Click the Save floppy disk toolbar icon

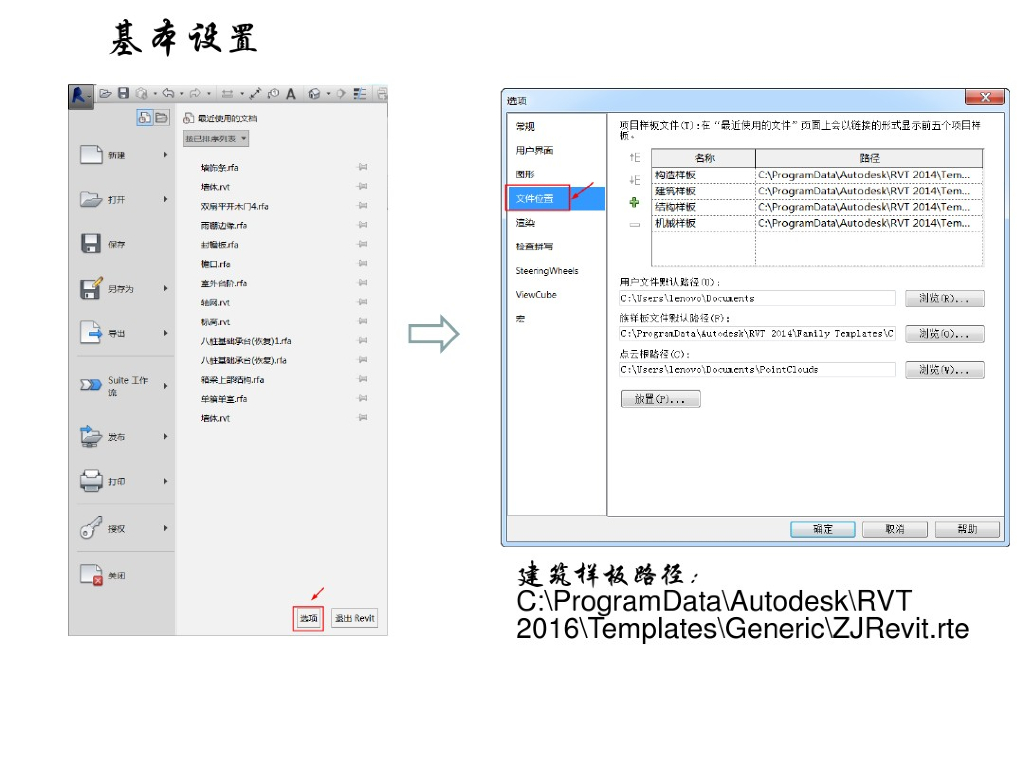point(123,93)
